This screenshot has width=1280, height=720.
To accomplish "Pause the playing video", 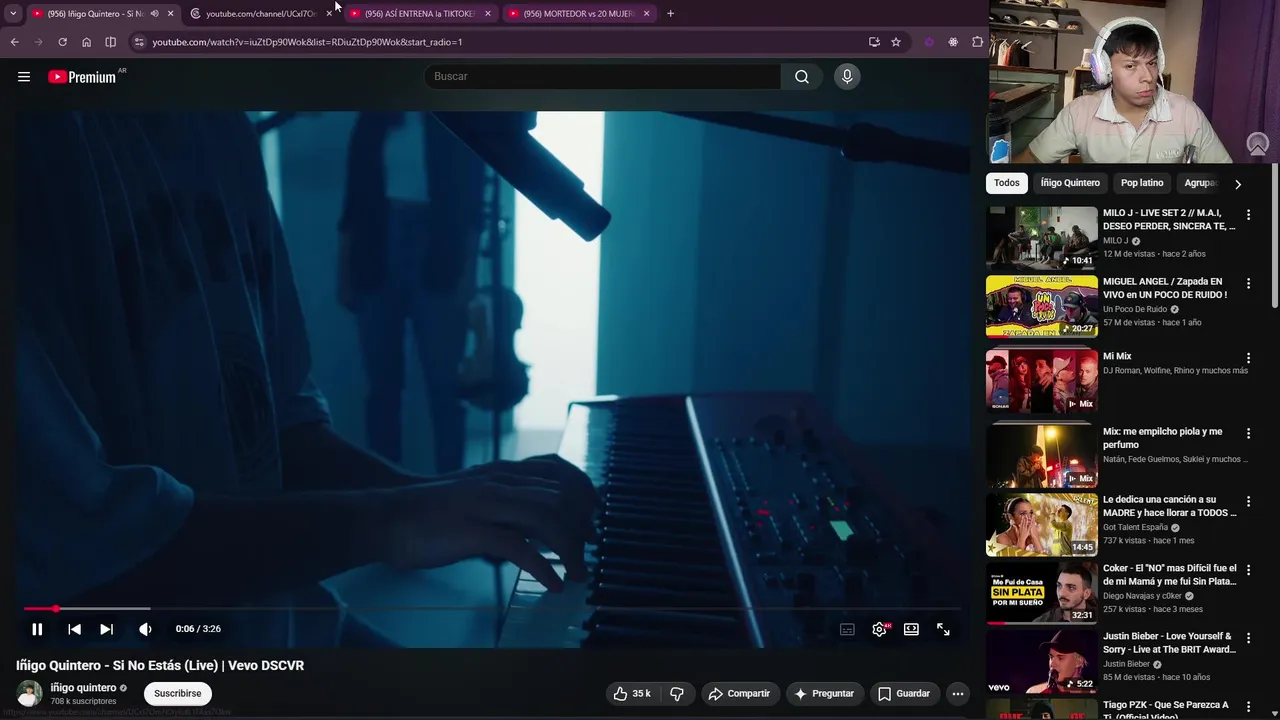I will tap(37, 629).
